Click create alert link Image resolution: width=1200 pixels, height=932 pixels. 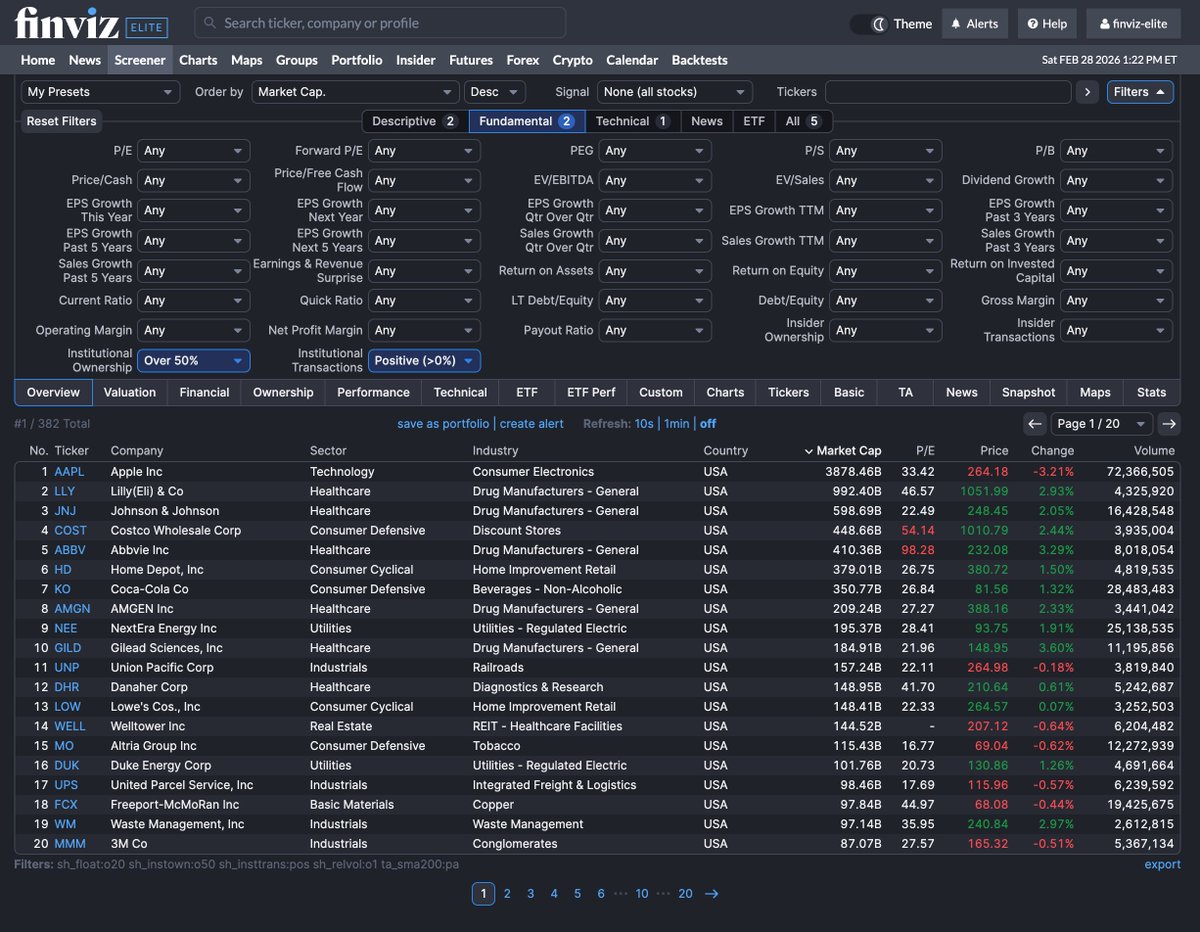tap(532, 424)
